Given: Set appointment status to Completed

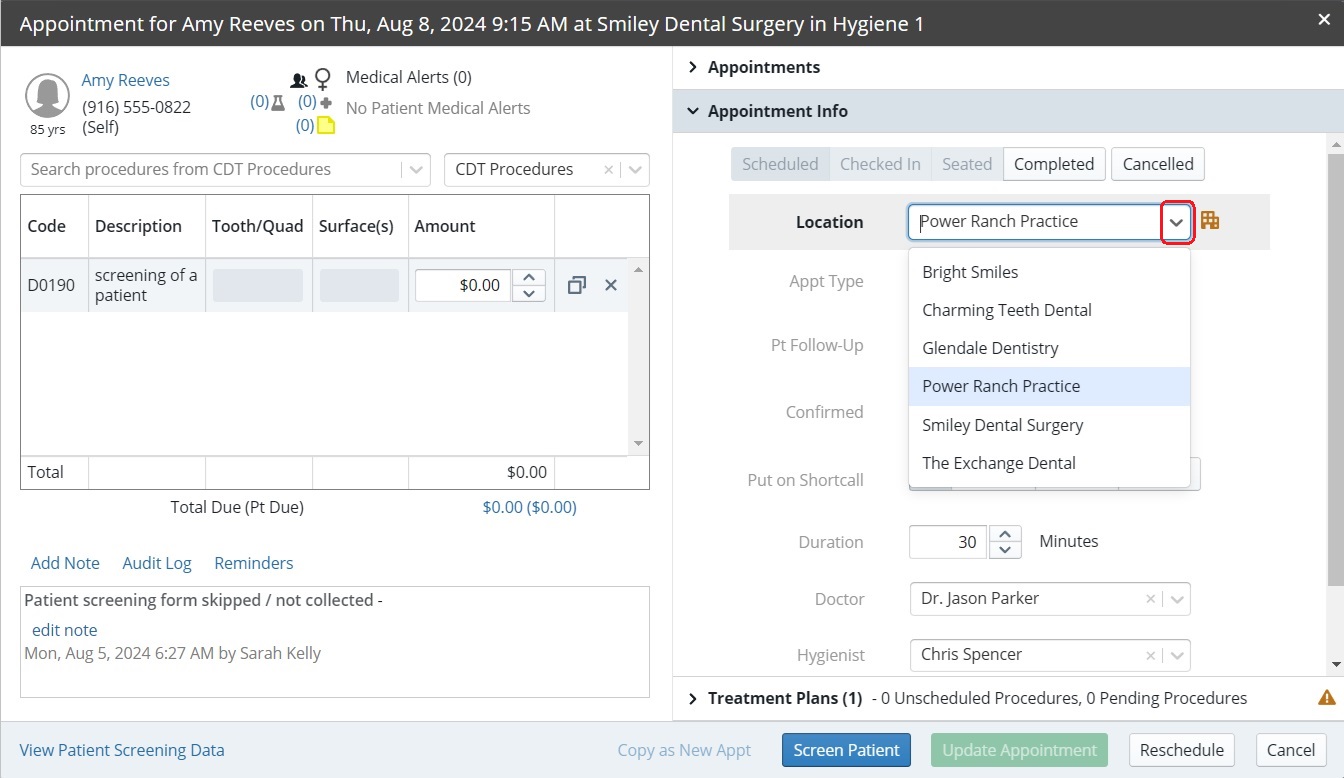Looking at the screenshot, I should pos(1053,164).
